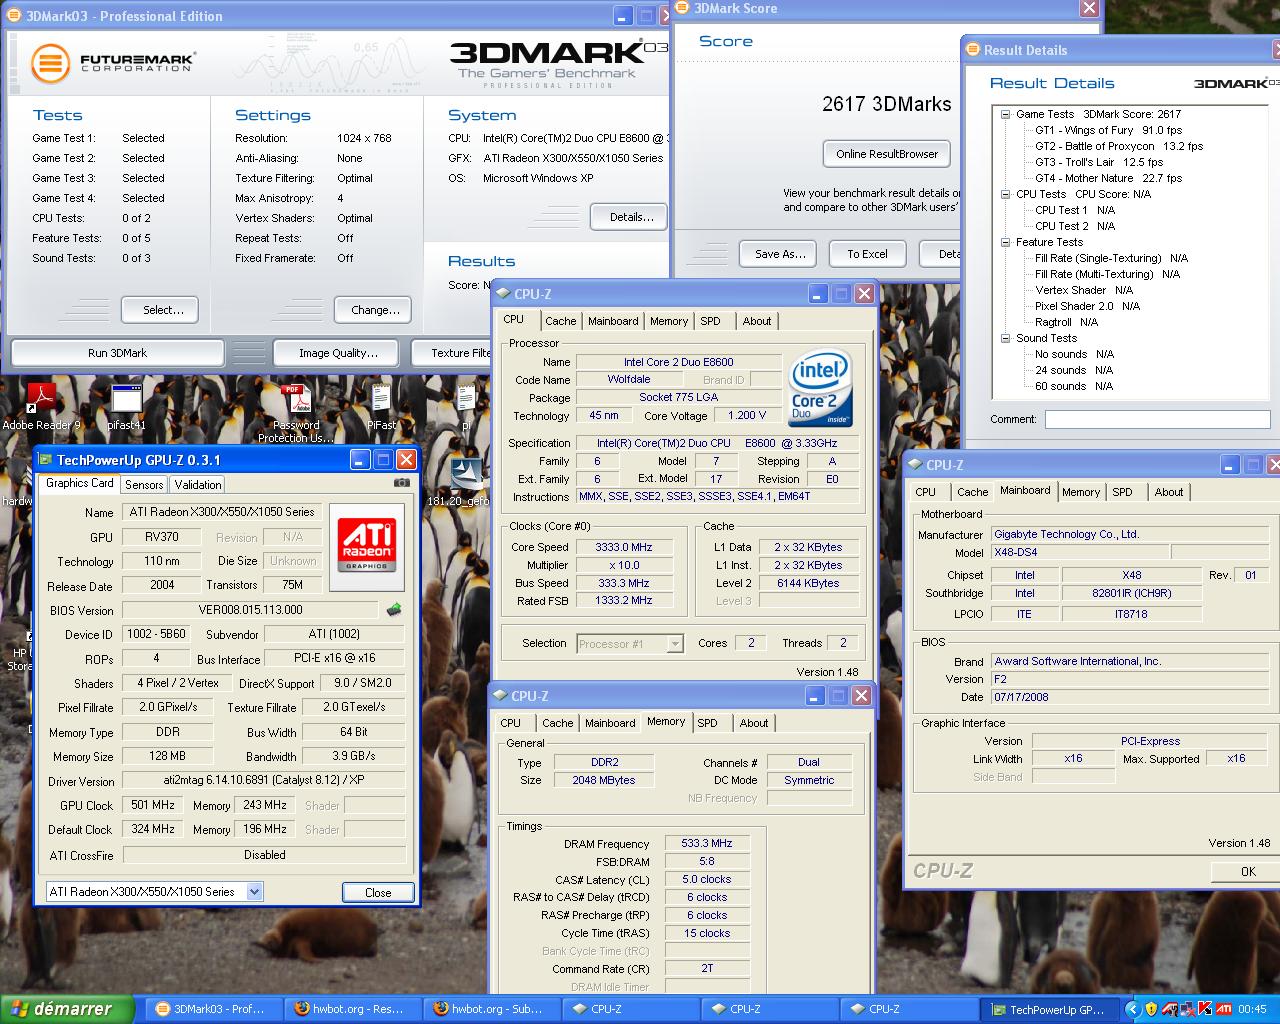Click OK in the CPU-Z mainboard window
Viewport: 1280px width, 1024px height.
[x=1247, y=871]
